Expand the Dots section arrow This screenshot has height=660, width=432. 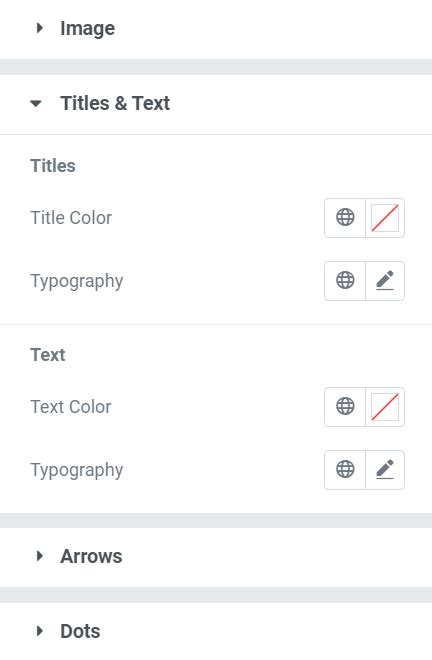40,631
